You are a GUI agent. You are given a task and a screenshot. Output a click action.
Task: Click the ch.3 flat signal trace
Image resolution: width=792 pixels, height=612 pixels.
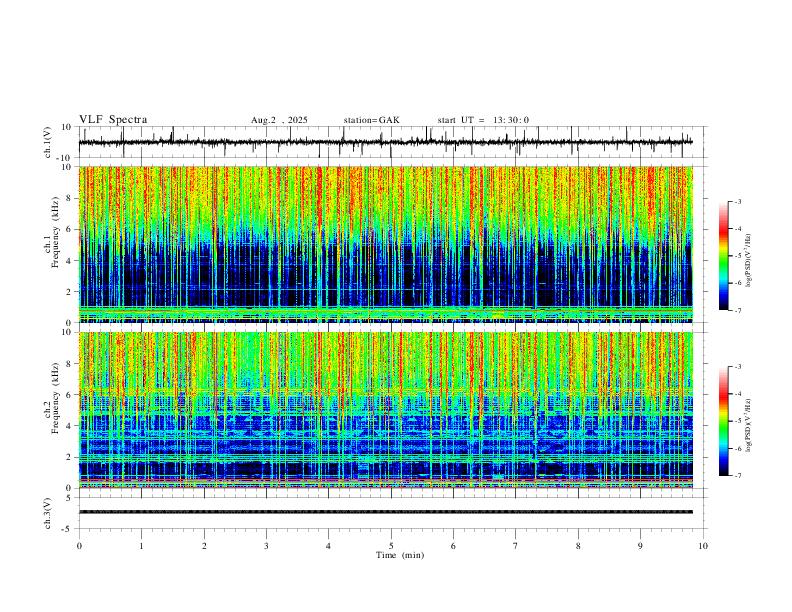pyautogui.click(x=386, y=512)
